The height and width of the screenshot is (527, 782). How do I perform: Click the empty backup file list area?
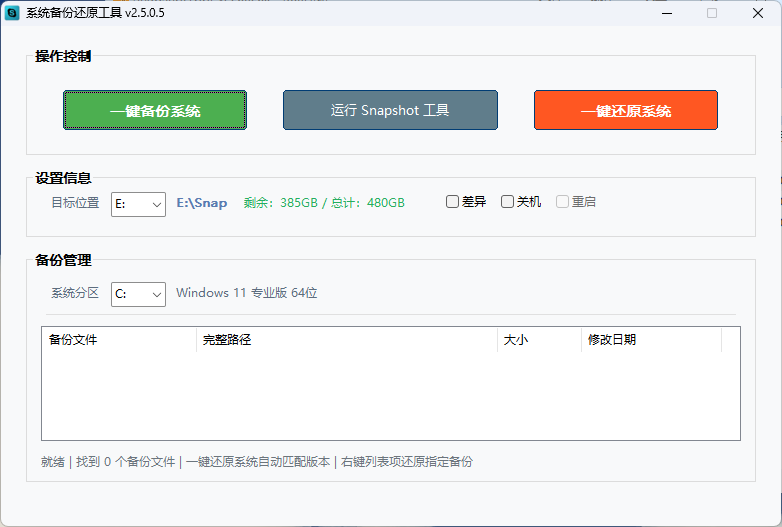point(391,396)
